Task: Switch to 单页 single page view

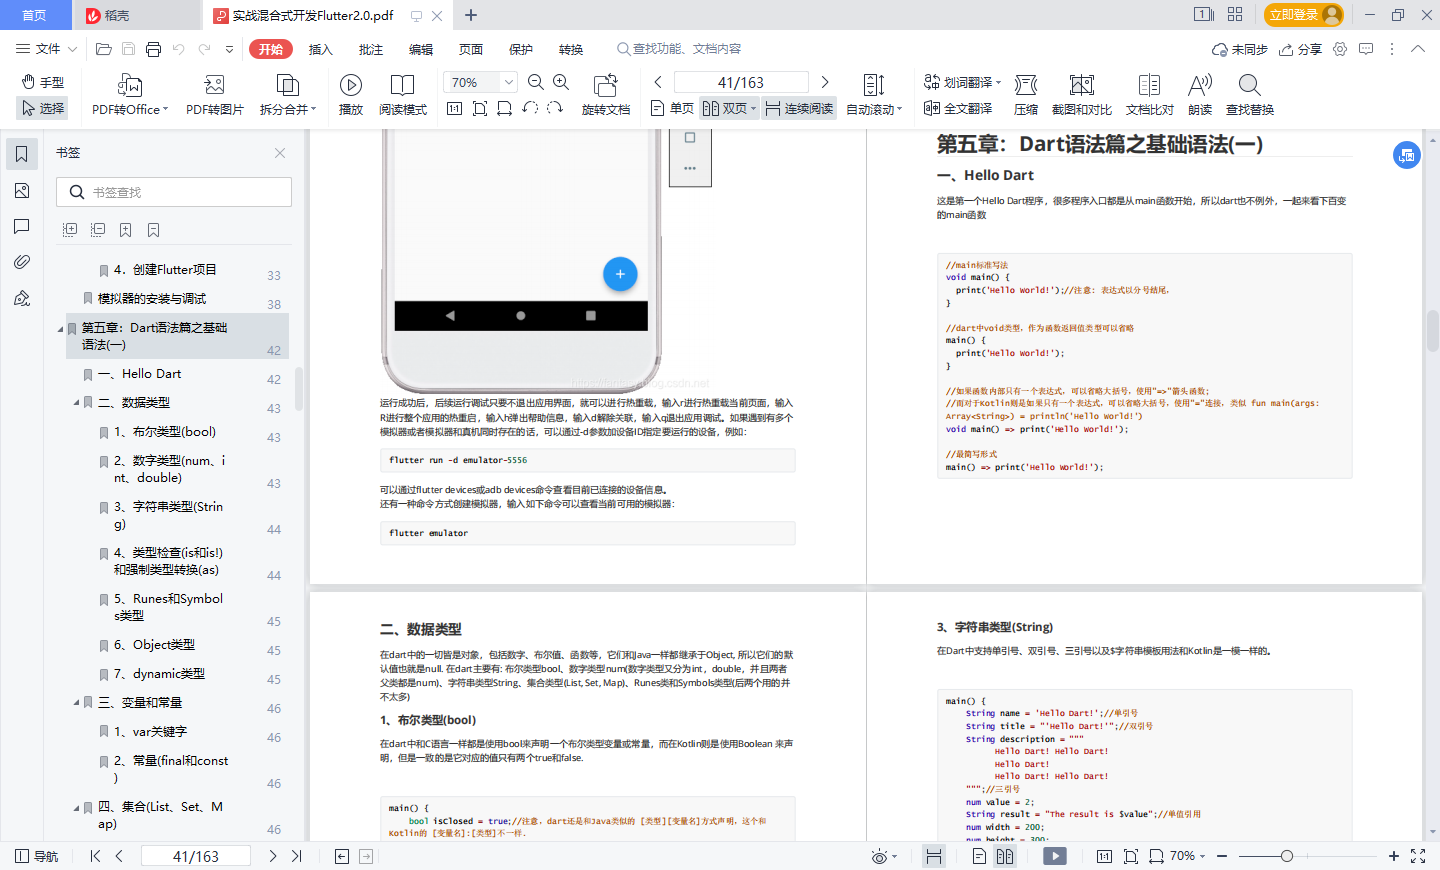Action: (x=672, y=108)
